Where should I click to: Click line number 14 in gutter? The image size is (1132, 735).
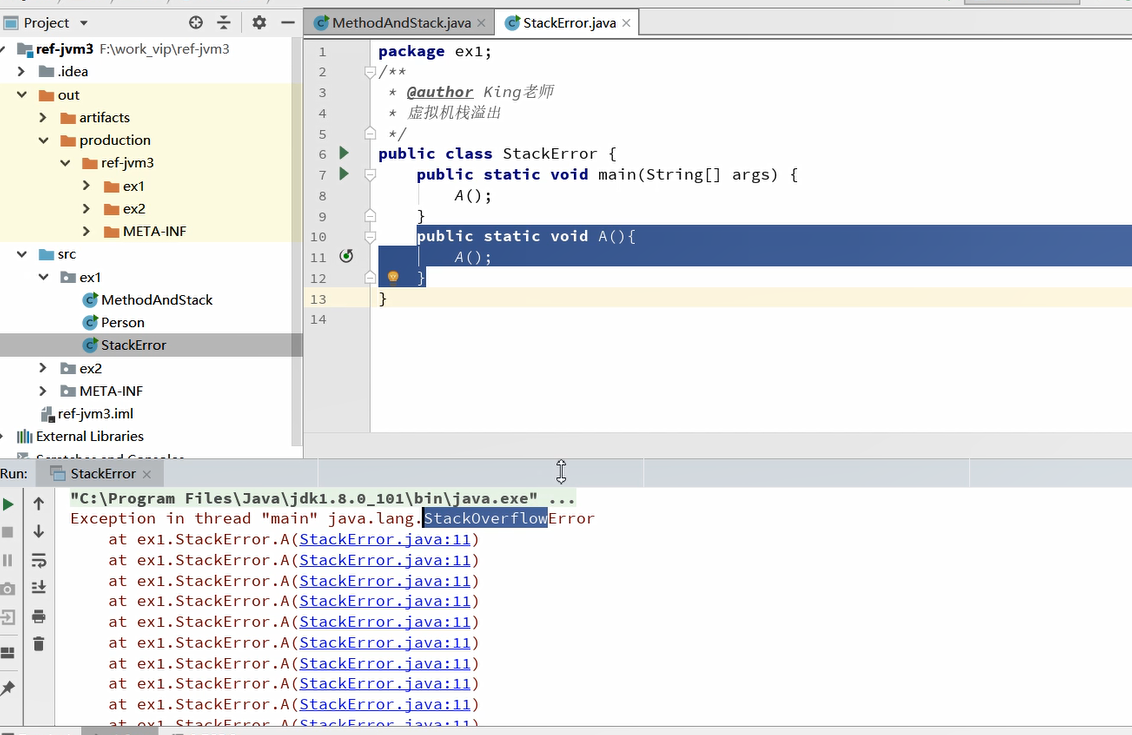[318, 319]
